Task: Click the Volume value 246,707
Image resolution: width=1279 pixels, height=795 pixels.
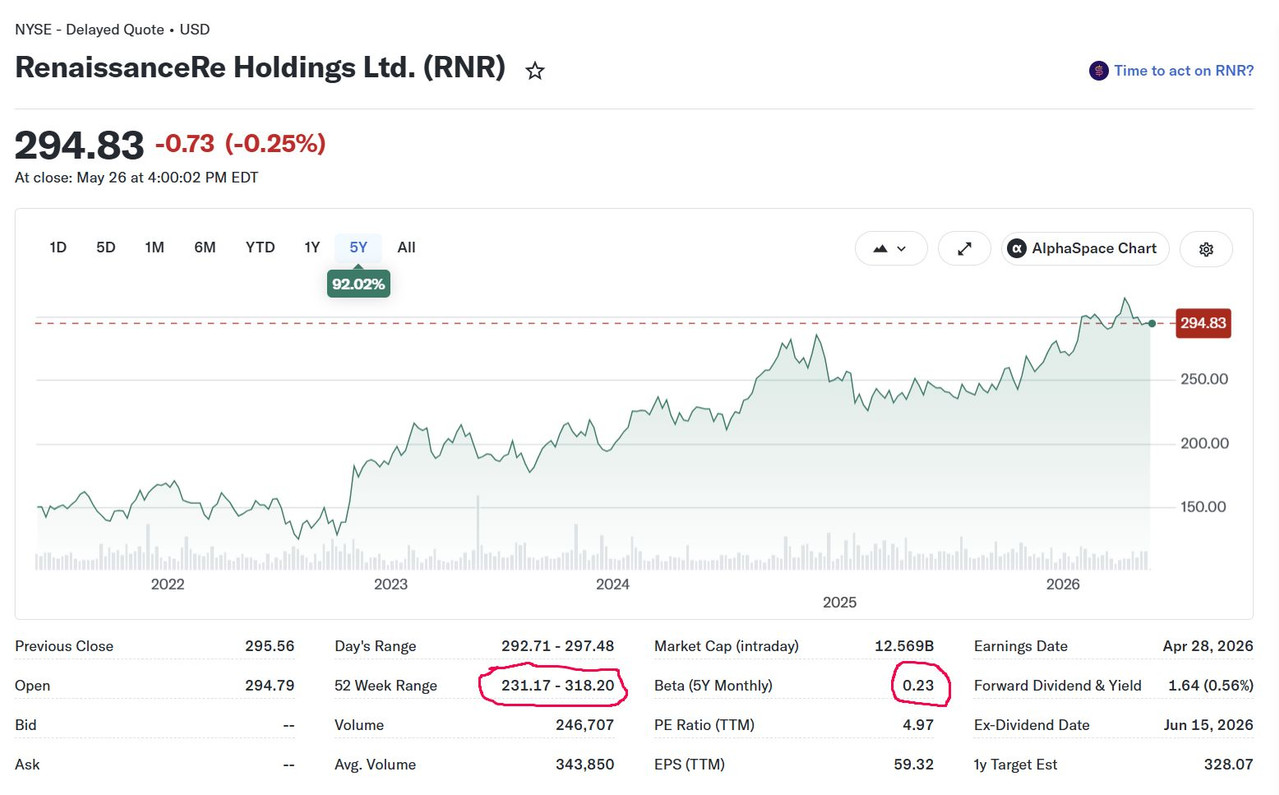Action: [585, 725]
